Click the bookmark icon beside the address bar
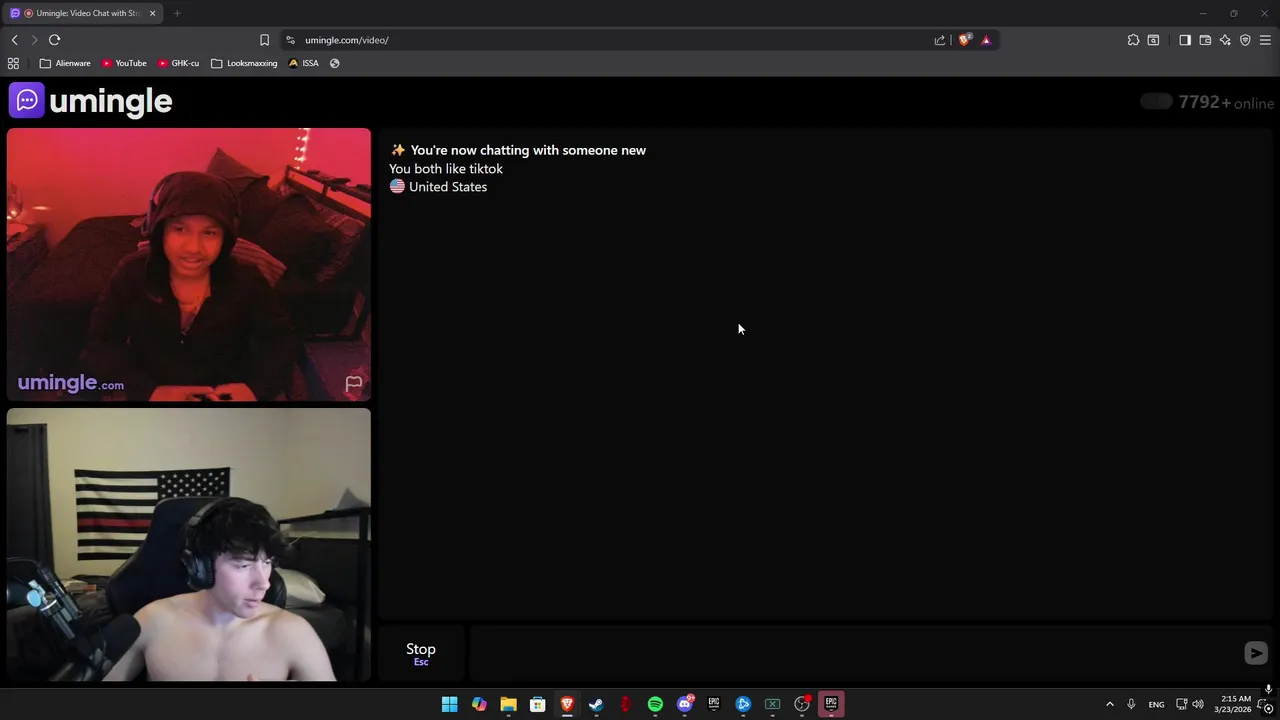 (264, 40)
